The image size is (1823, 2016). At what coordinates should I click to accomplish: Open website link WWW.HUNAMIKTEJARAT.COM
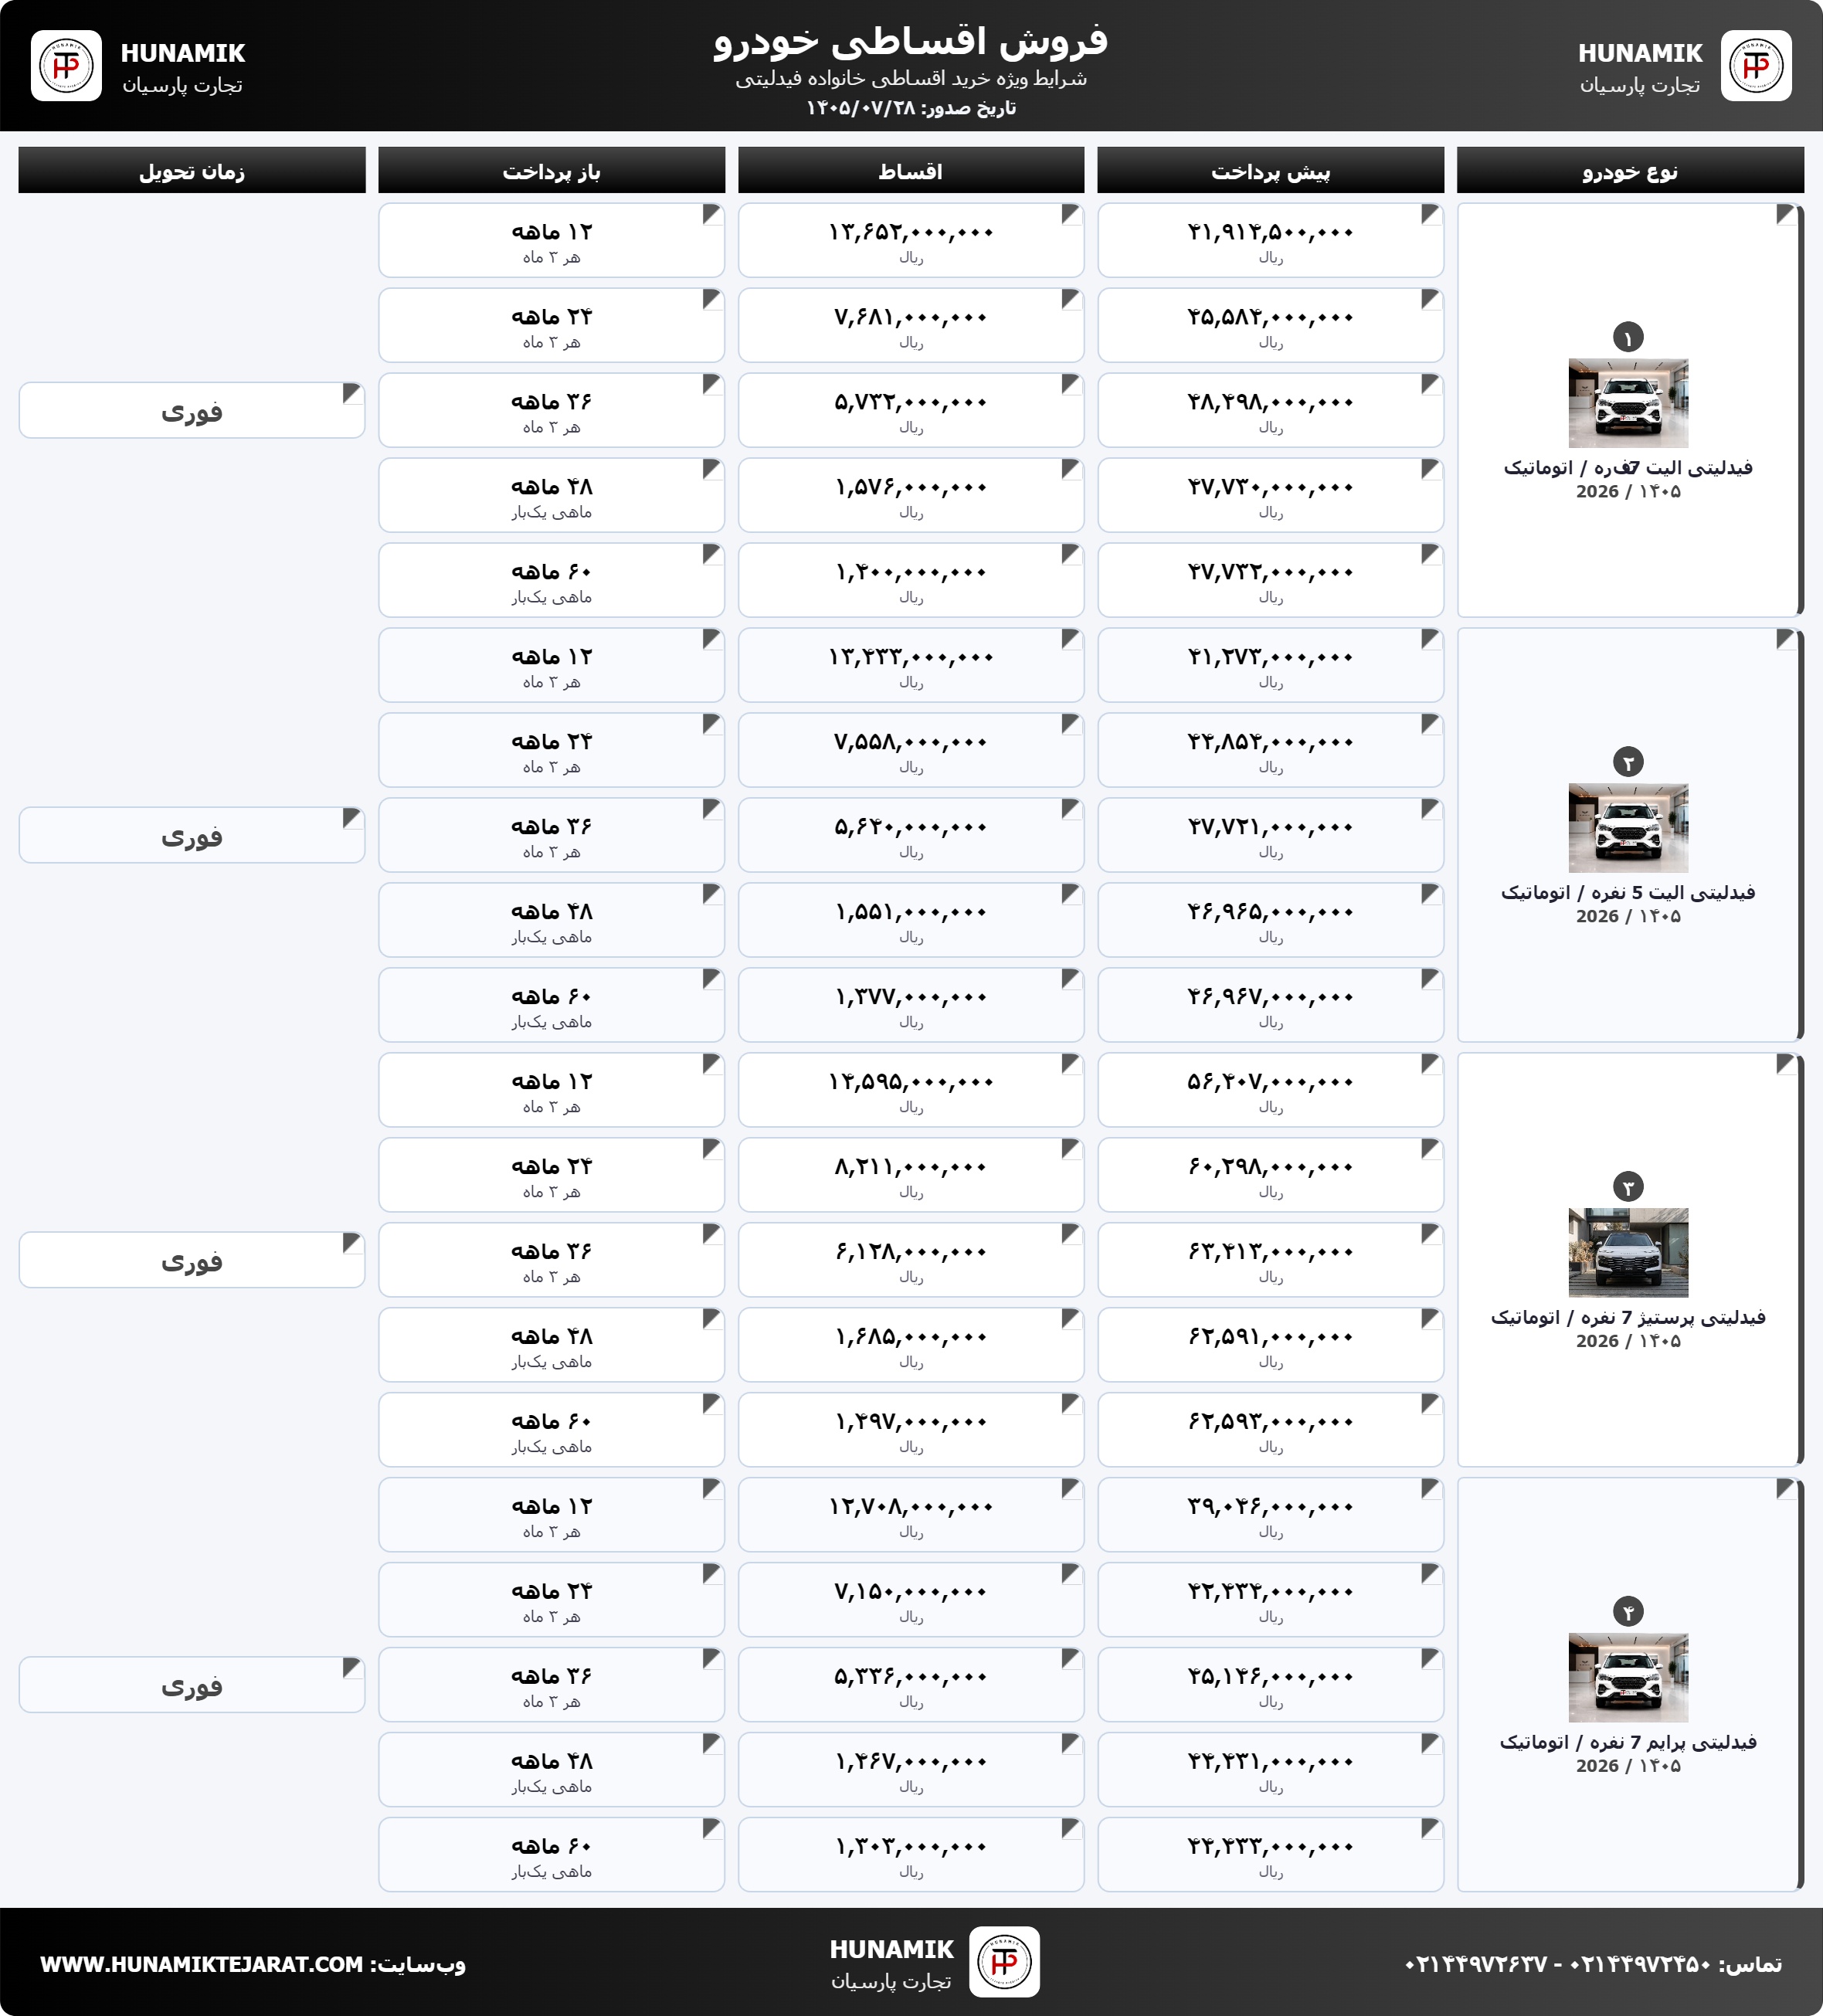pos(201,1964)
